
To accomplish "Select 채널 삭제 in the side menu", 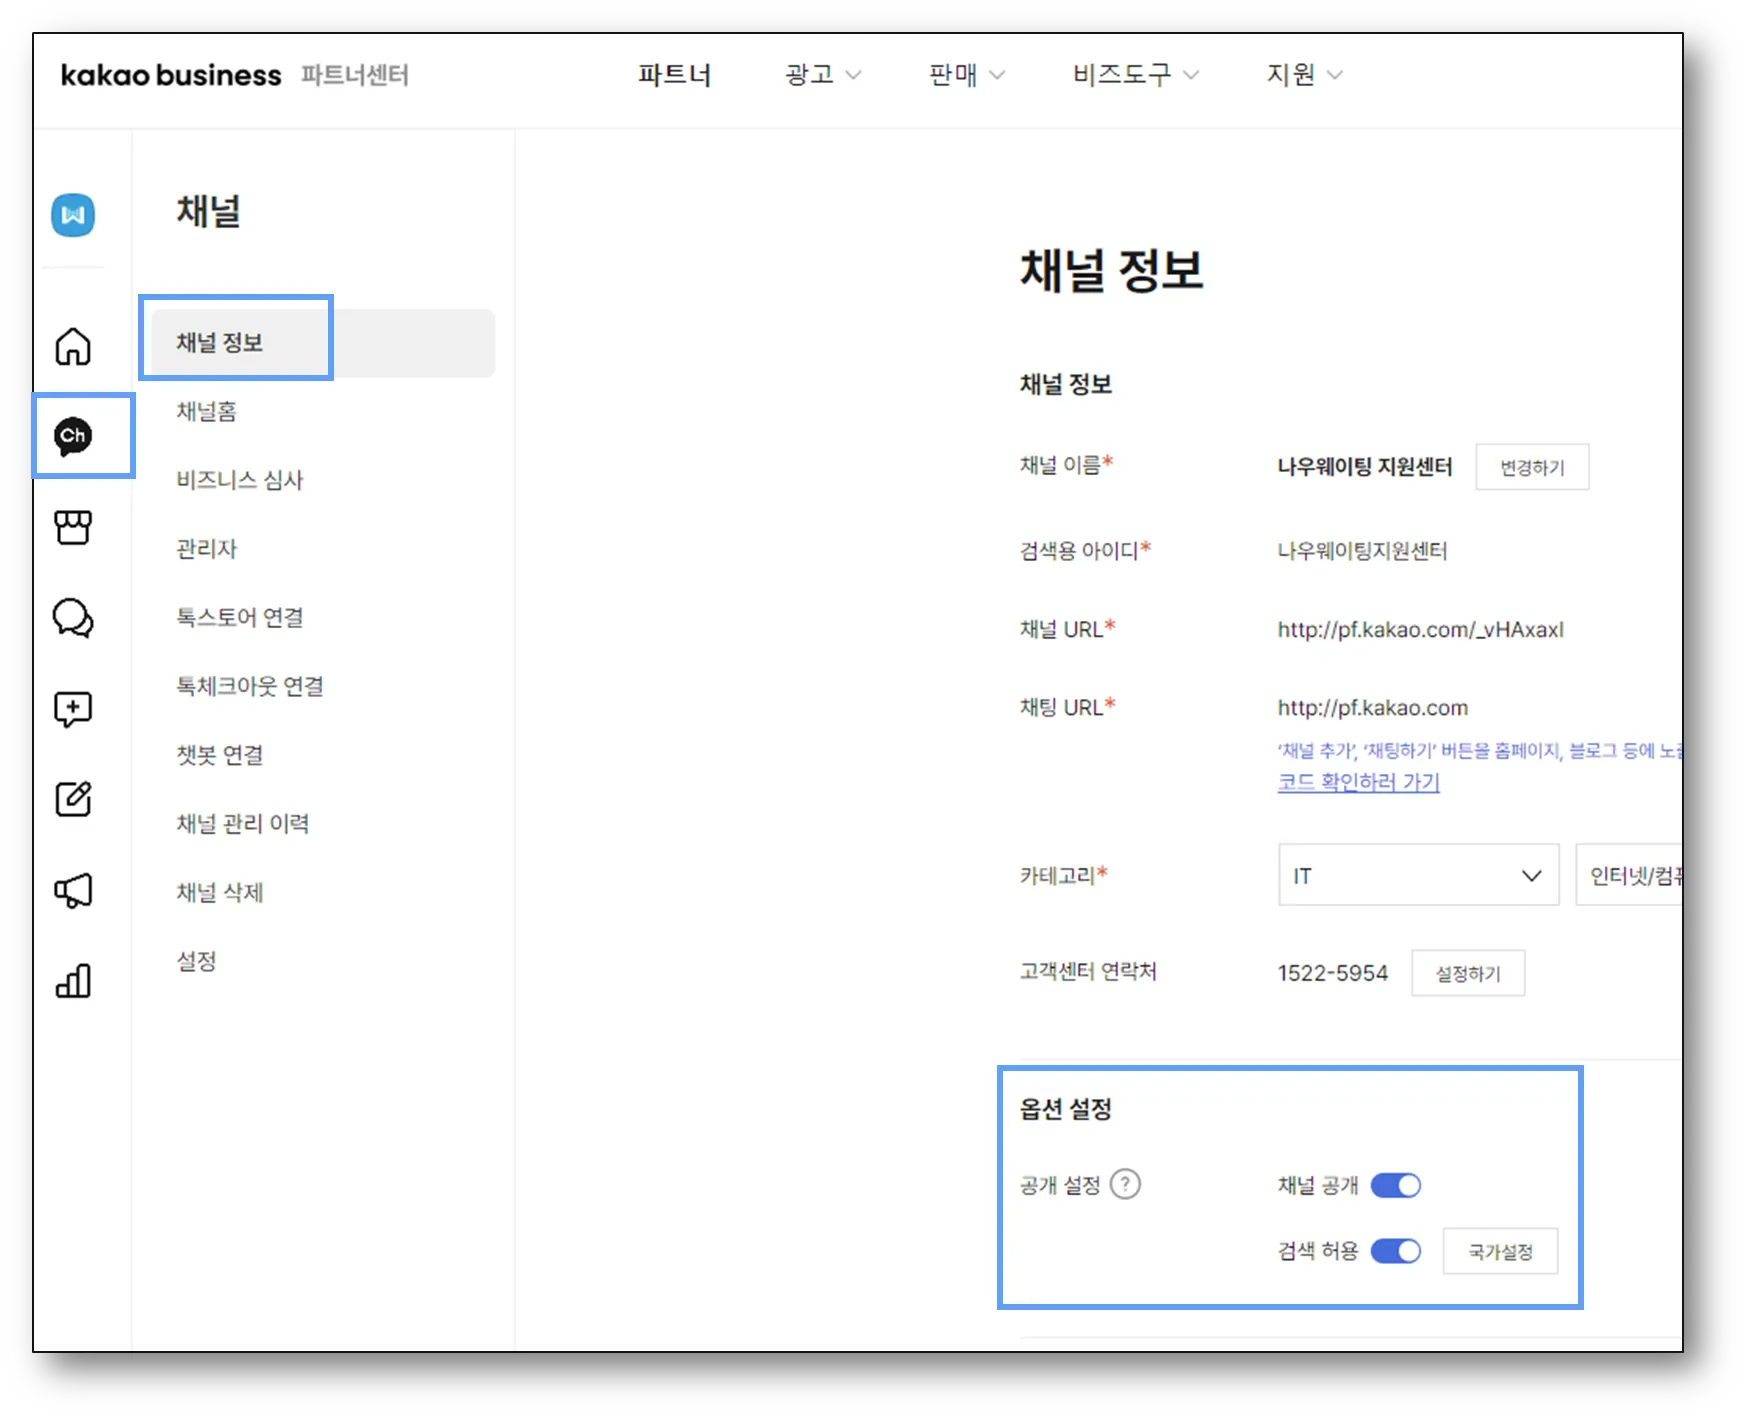I will pyautogui.click(x=220, y=893).
